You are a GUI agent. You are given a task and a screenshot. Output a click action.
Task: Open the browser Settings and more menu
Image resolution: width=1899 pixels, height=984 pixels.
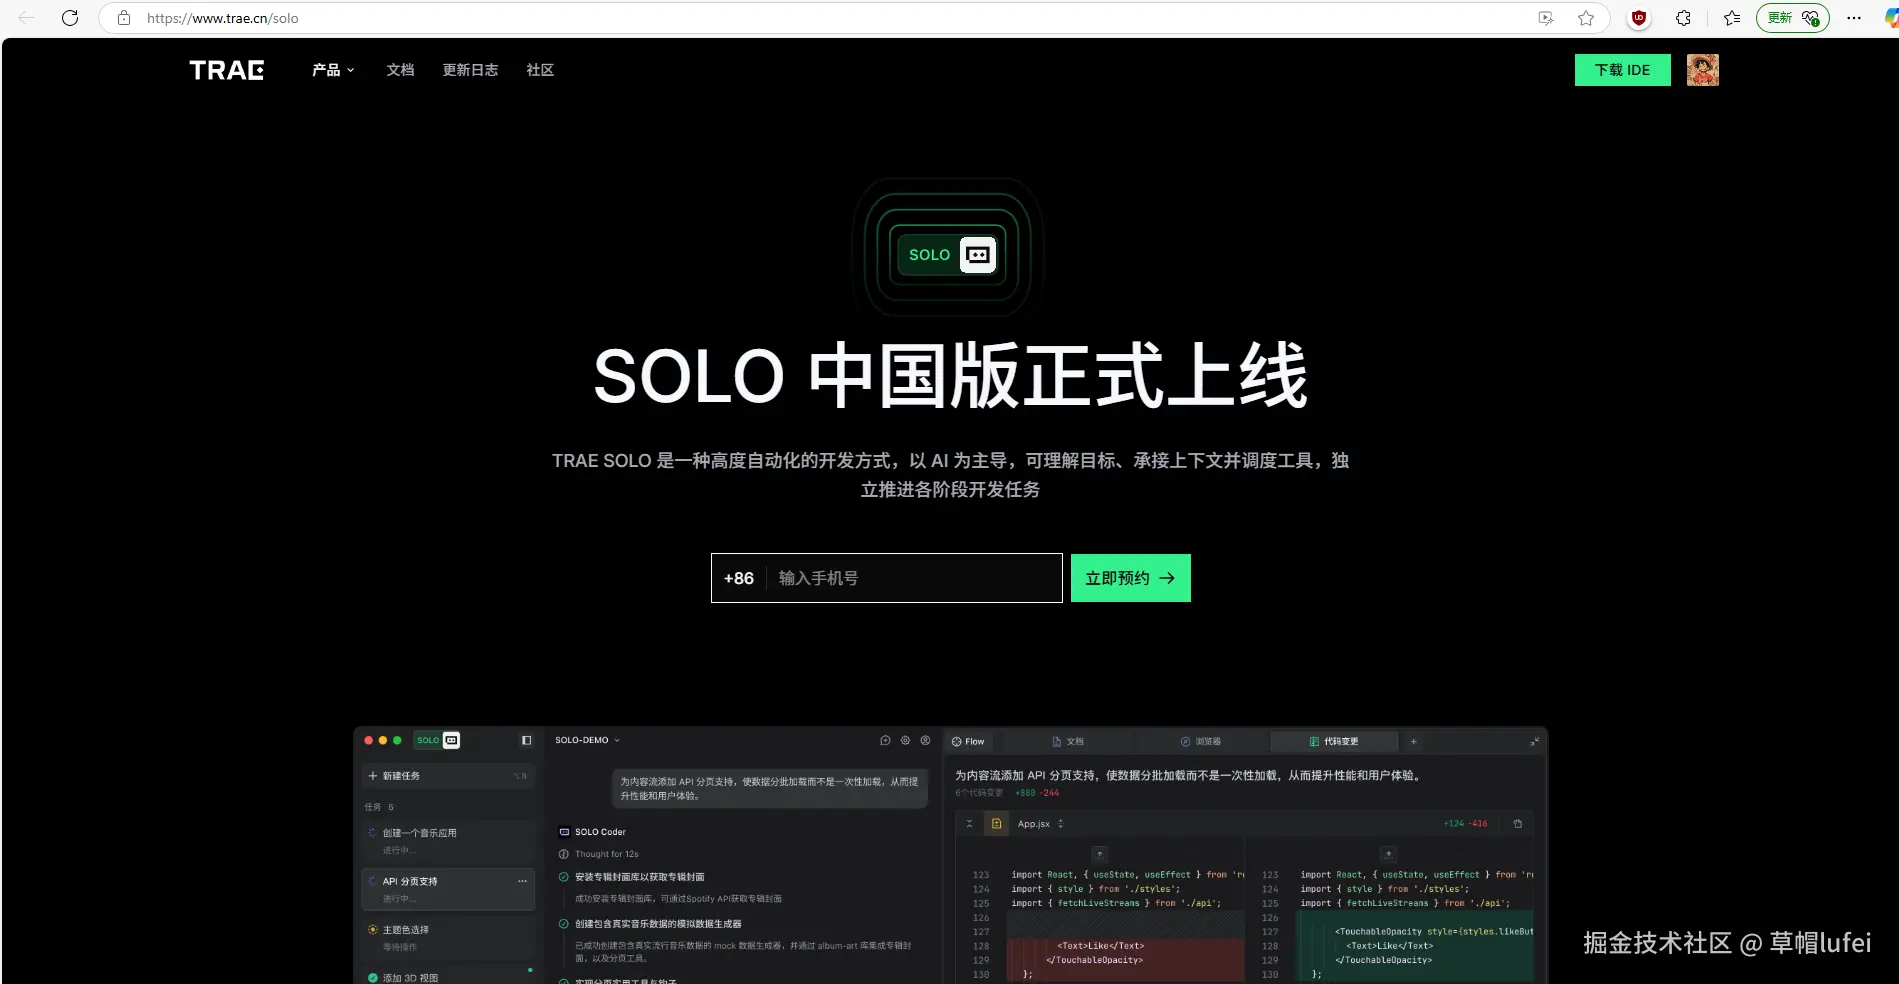point(1853,18)
